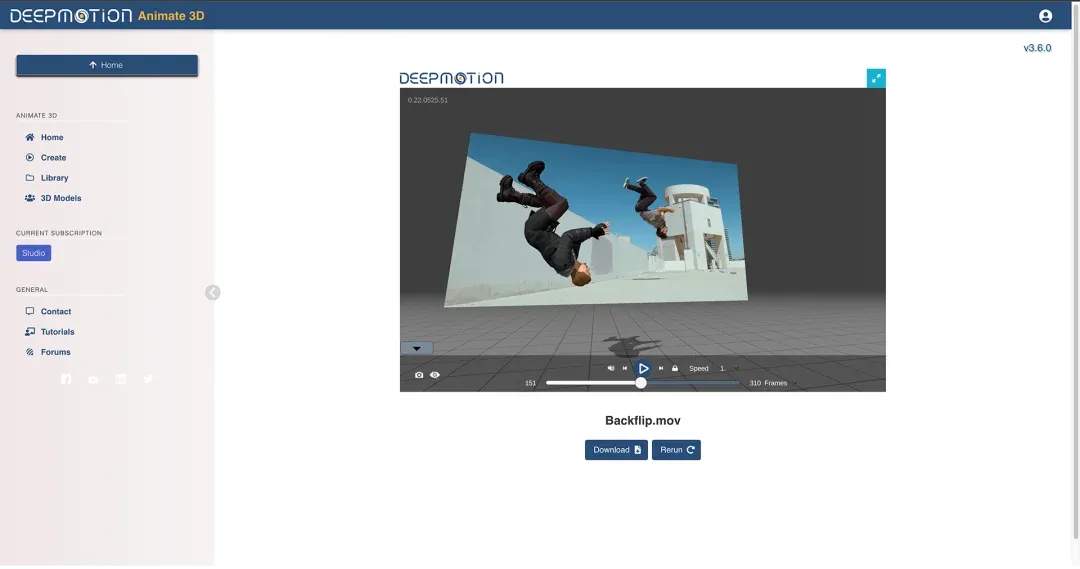Click the Create play-circle icon
Screen dimensions: 1080x569
point(30,158)
